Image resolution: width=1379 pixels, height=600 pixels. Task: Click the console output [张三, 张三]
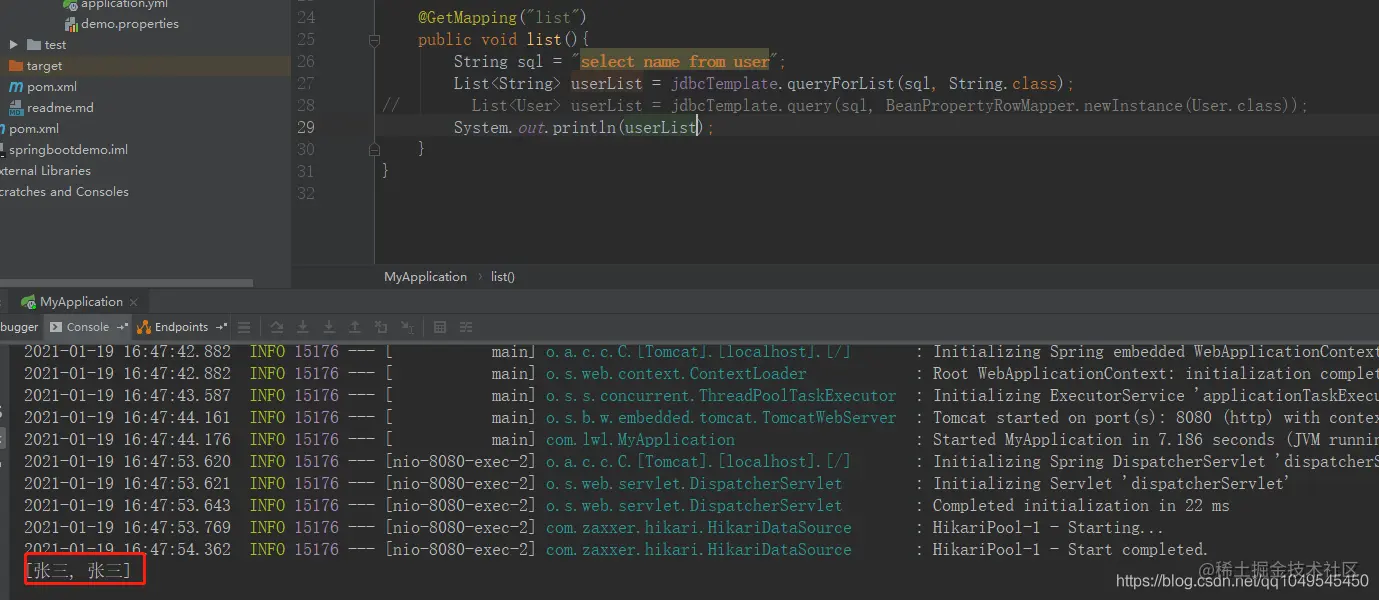pyautogui.click(x=83, y=572)
